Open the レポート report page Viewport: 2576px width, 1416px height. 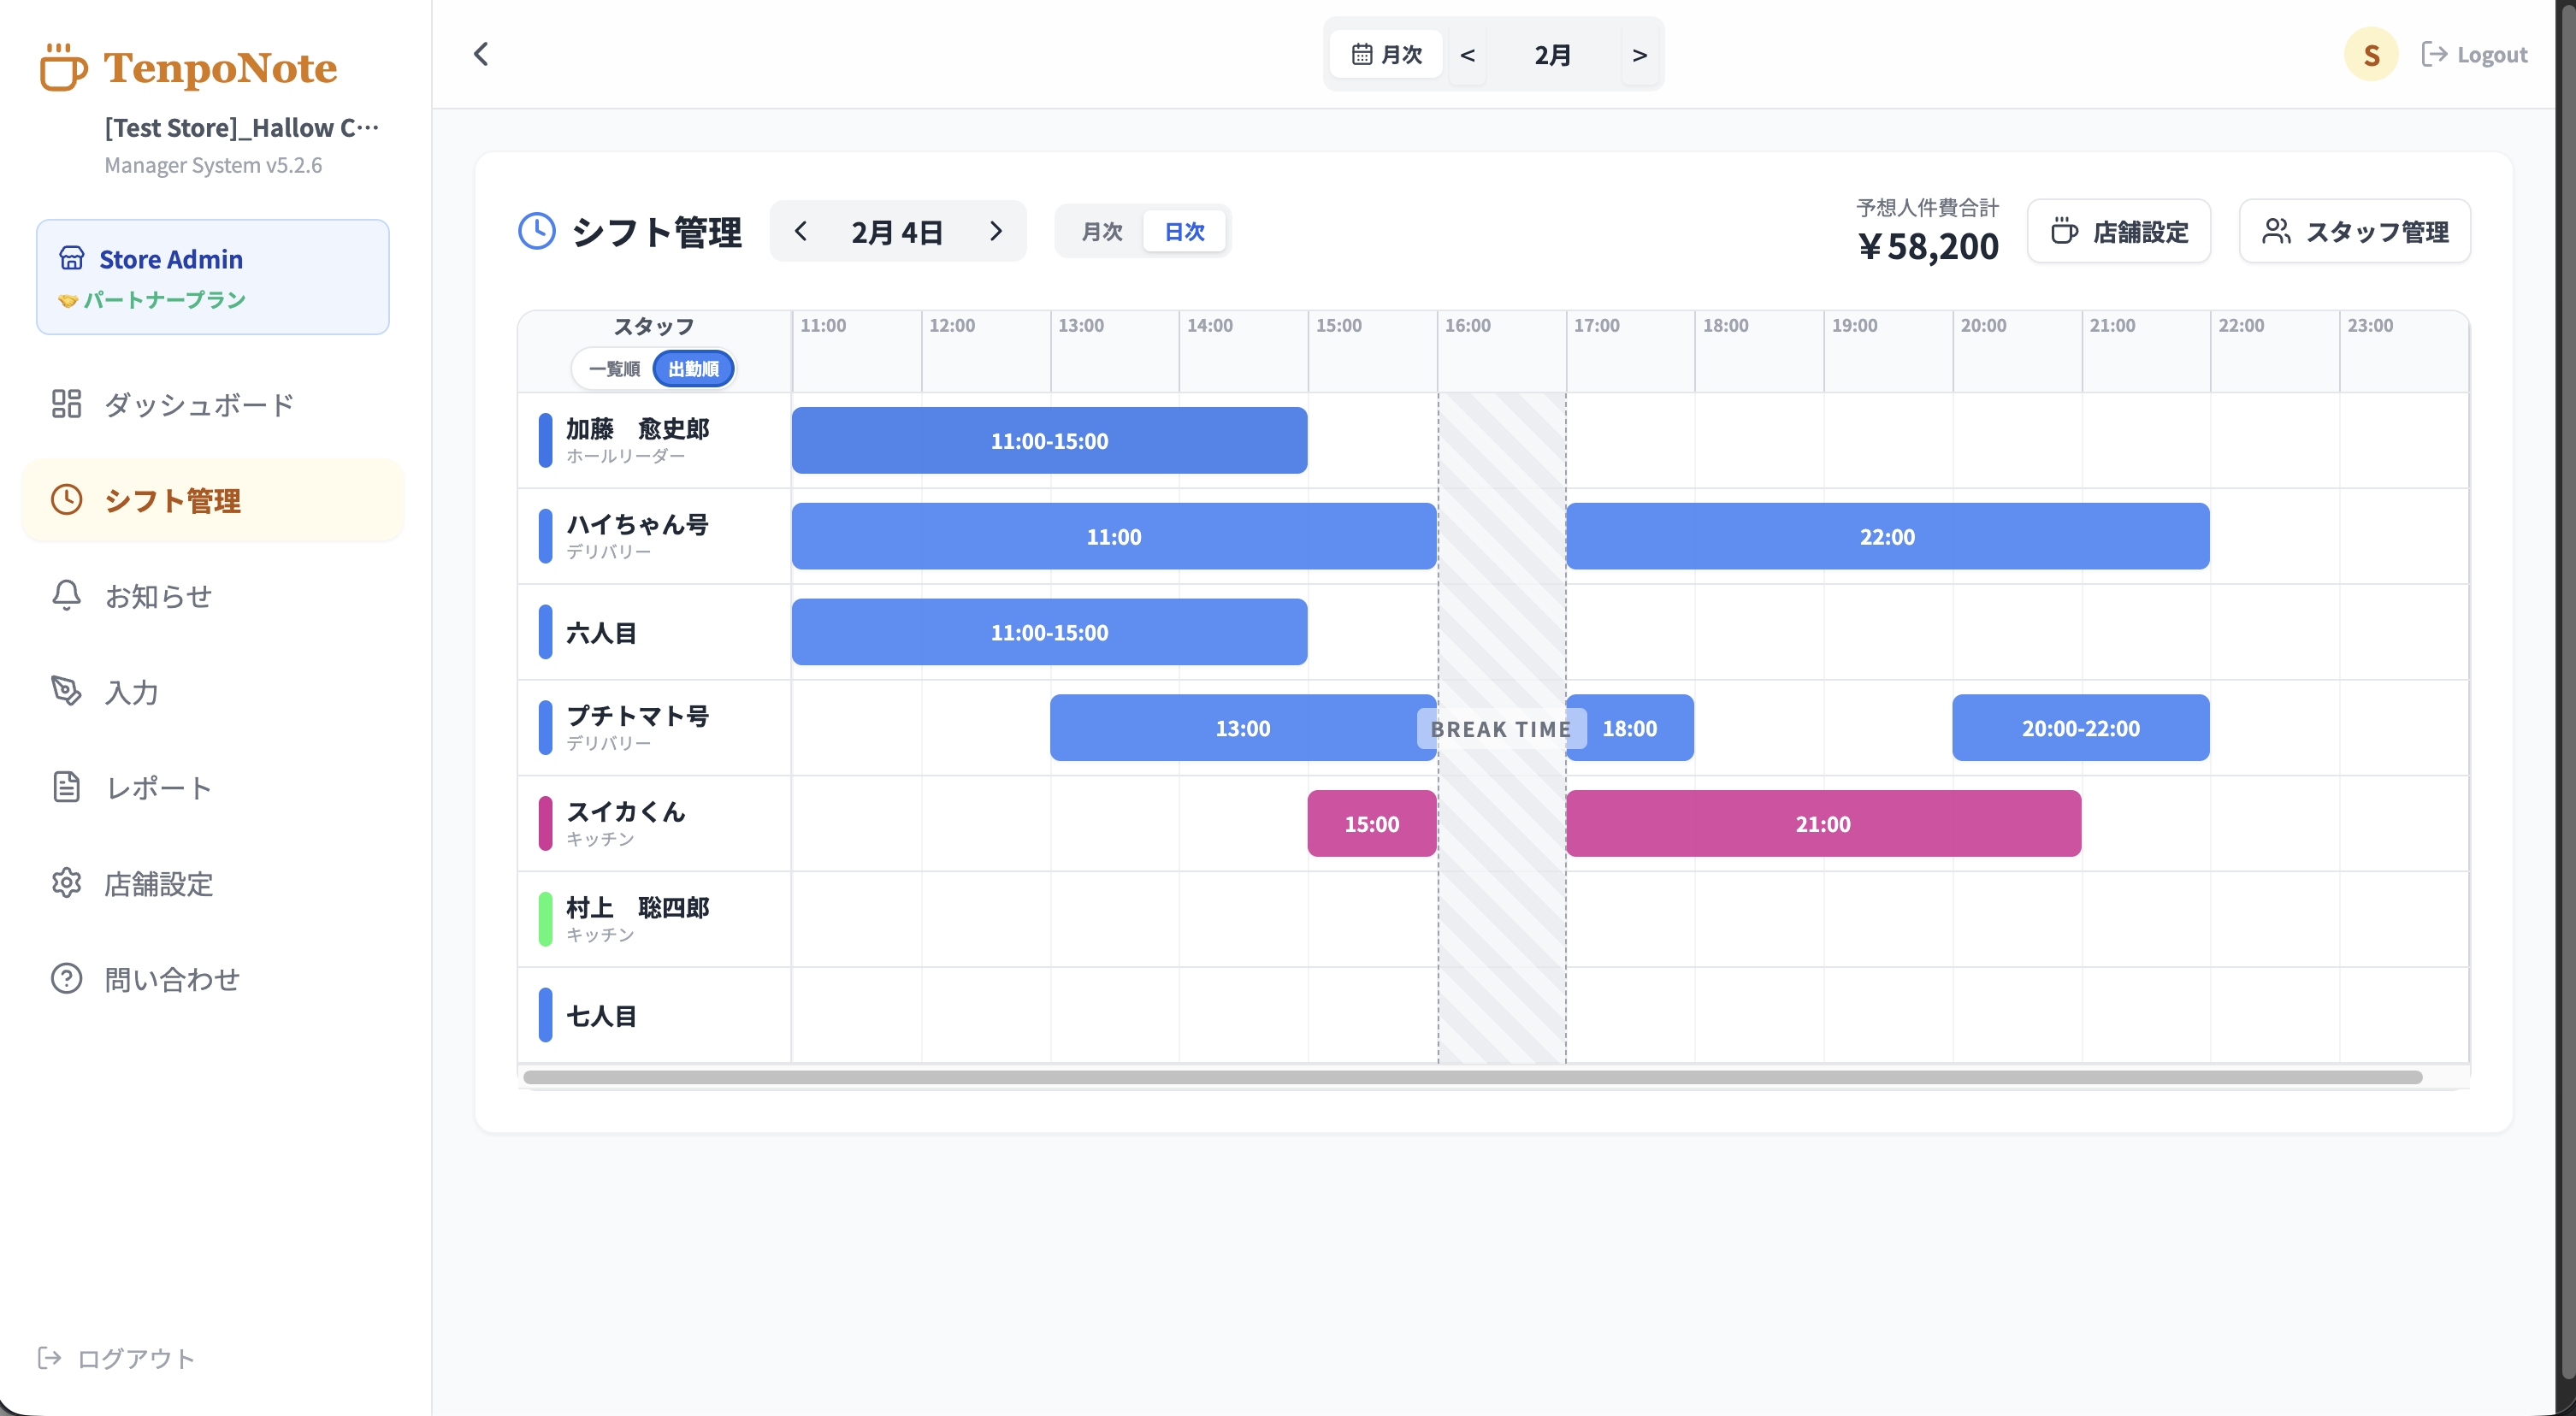click(x=212, y=788)
